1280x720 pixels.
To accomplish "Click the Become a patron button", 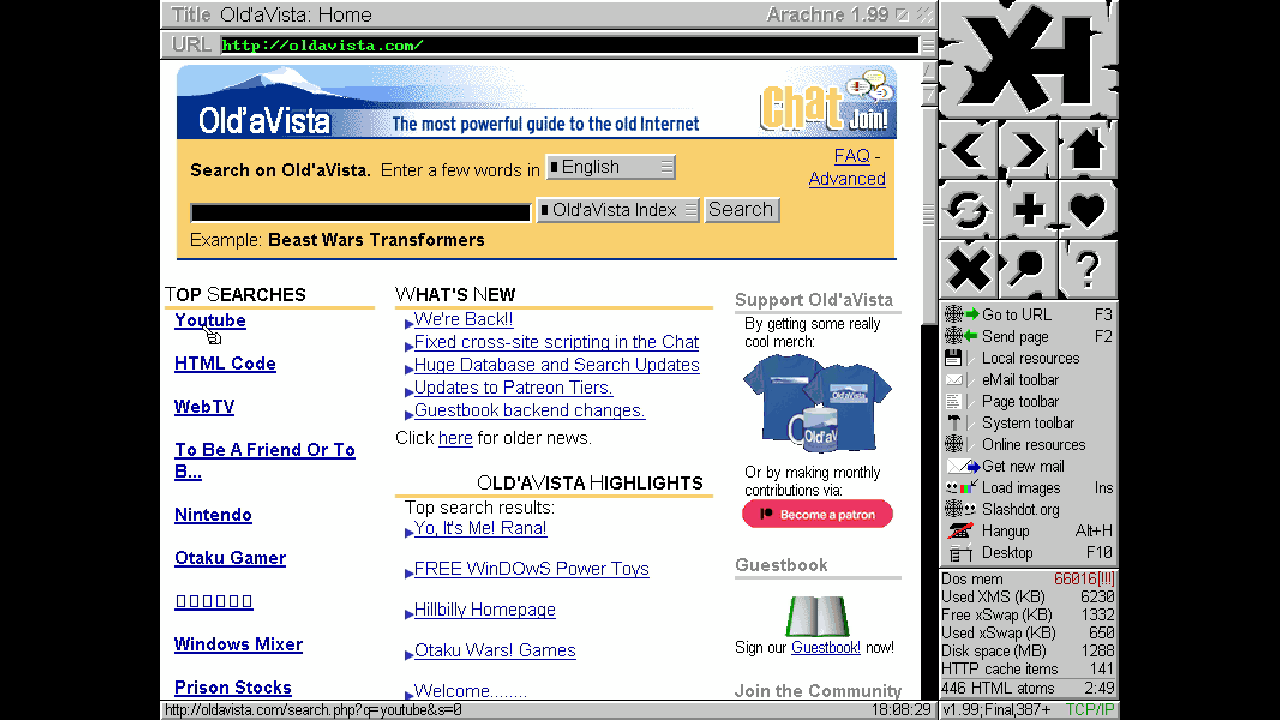I will (x=817, y=514).
